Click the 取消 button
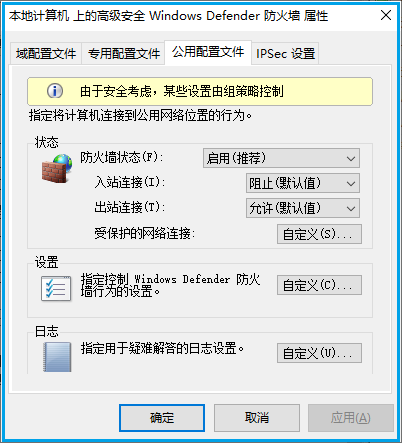The image size is (402, 443). tap(257, 418)
